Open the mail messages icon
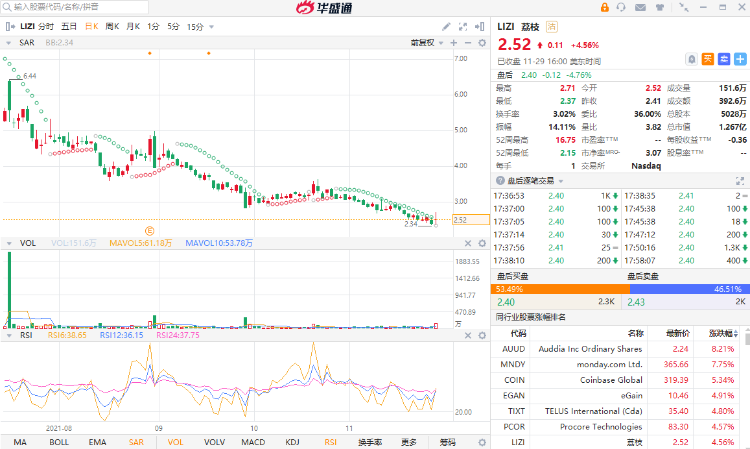Image resolution: width=750 pixels, height=449 pixels. pyautogui.click(x=640, y=7)
